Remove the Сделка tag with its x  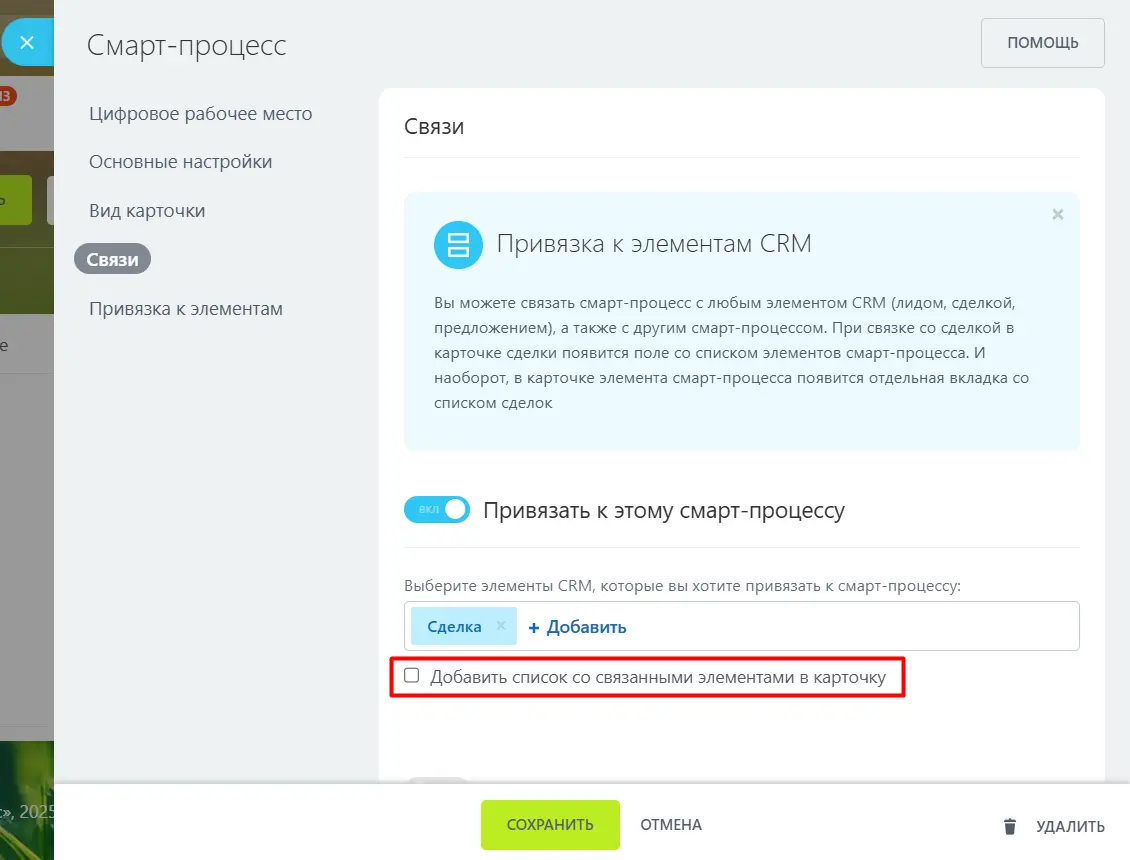[x=501, y=626]
